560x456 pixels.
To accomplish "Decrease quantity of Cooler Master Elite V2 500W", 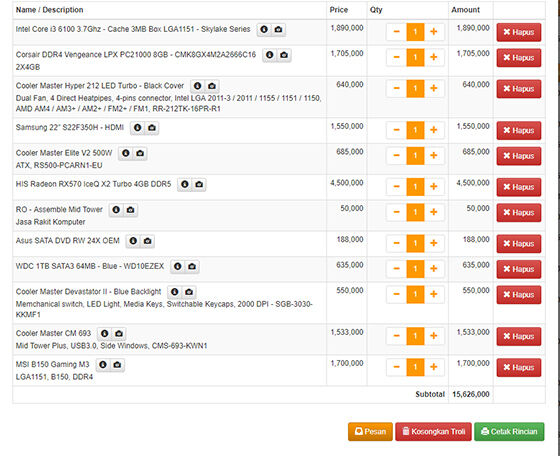I will [x=396, y=155].
